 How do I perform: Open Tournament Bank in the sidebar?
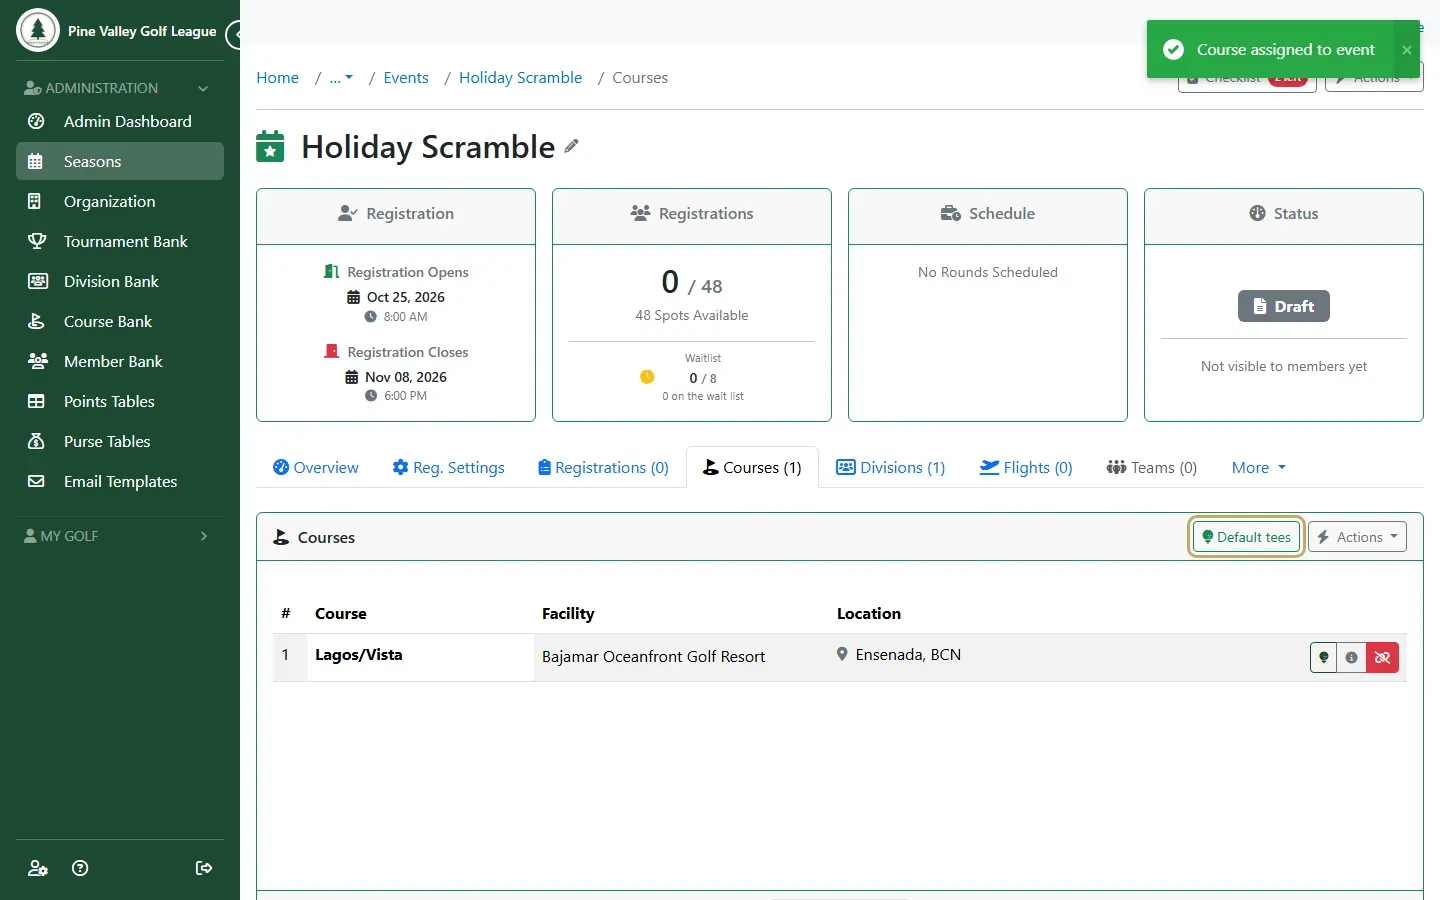tap(120, 241)
